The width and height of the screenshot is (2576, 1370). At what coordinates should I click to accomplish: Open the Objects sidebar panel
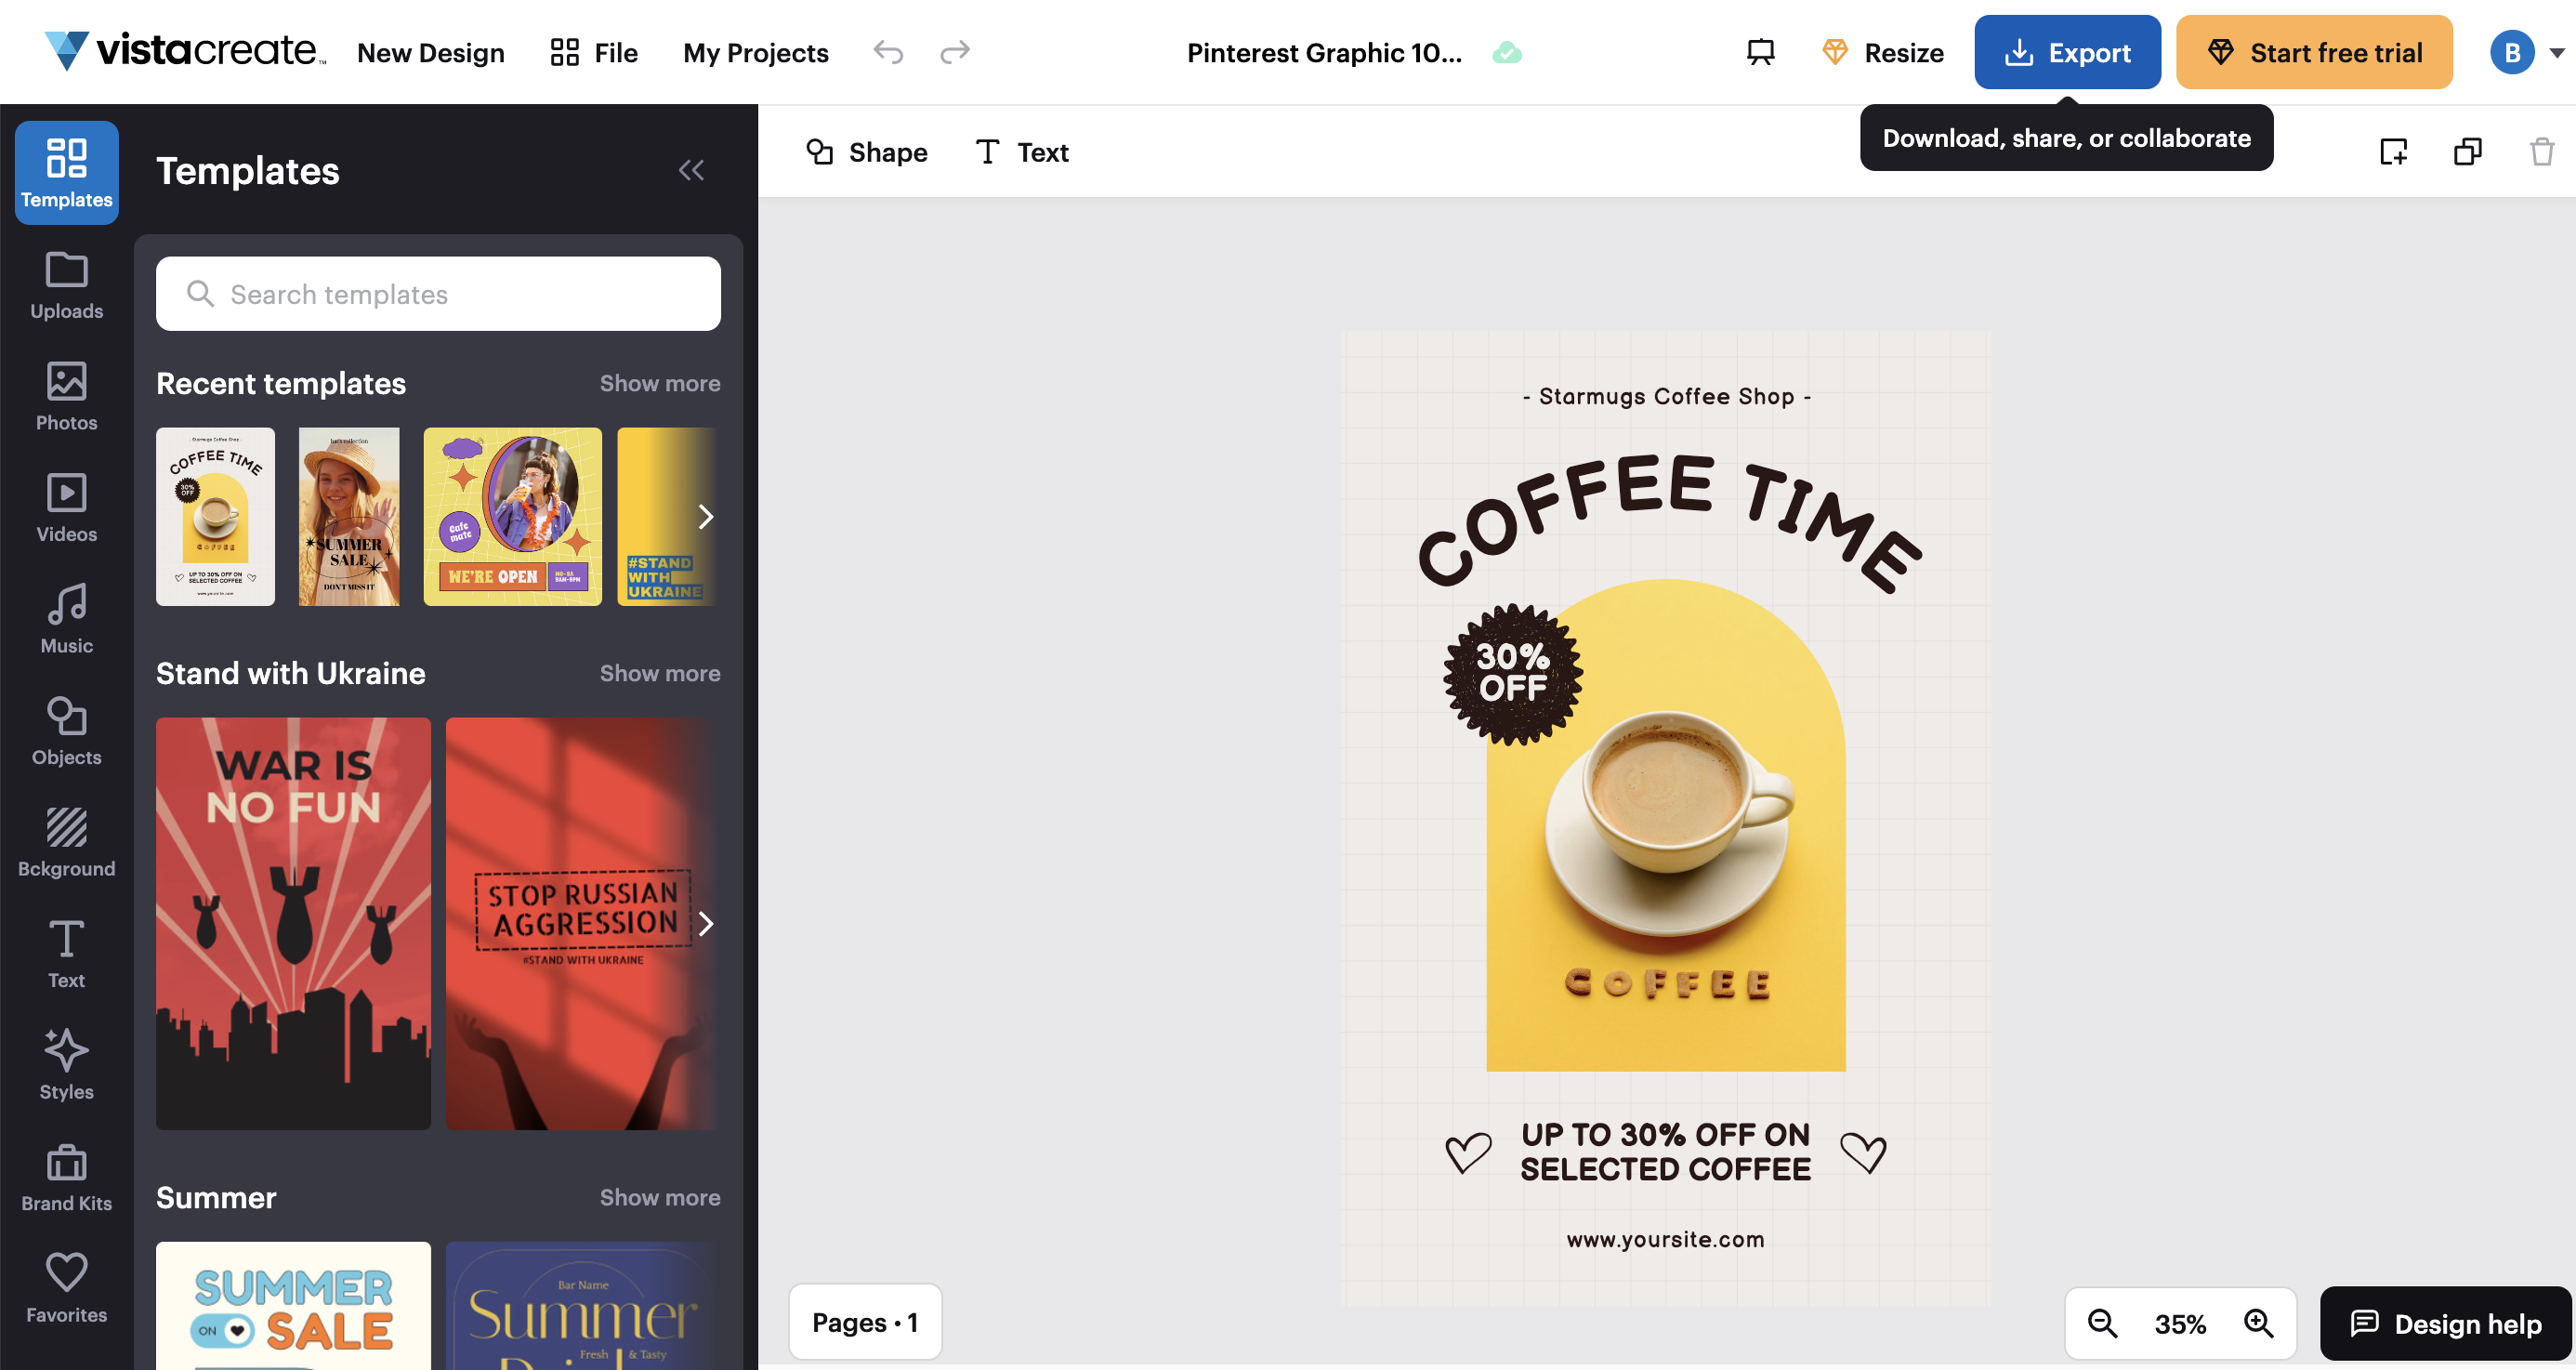pos(66,731)
